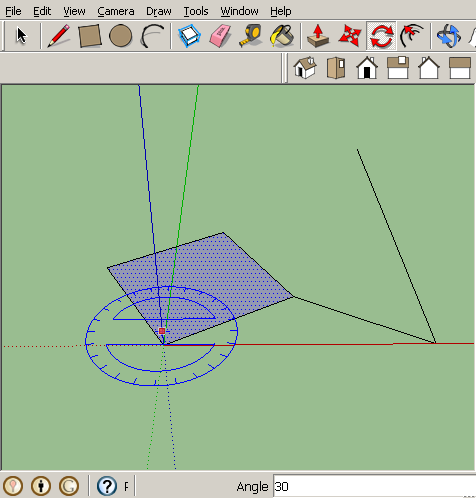Open the Instructor help question icon
Screen dimensions: 476x498
pos(107,486)
